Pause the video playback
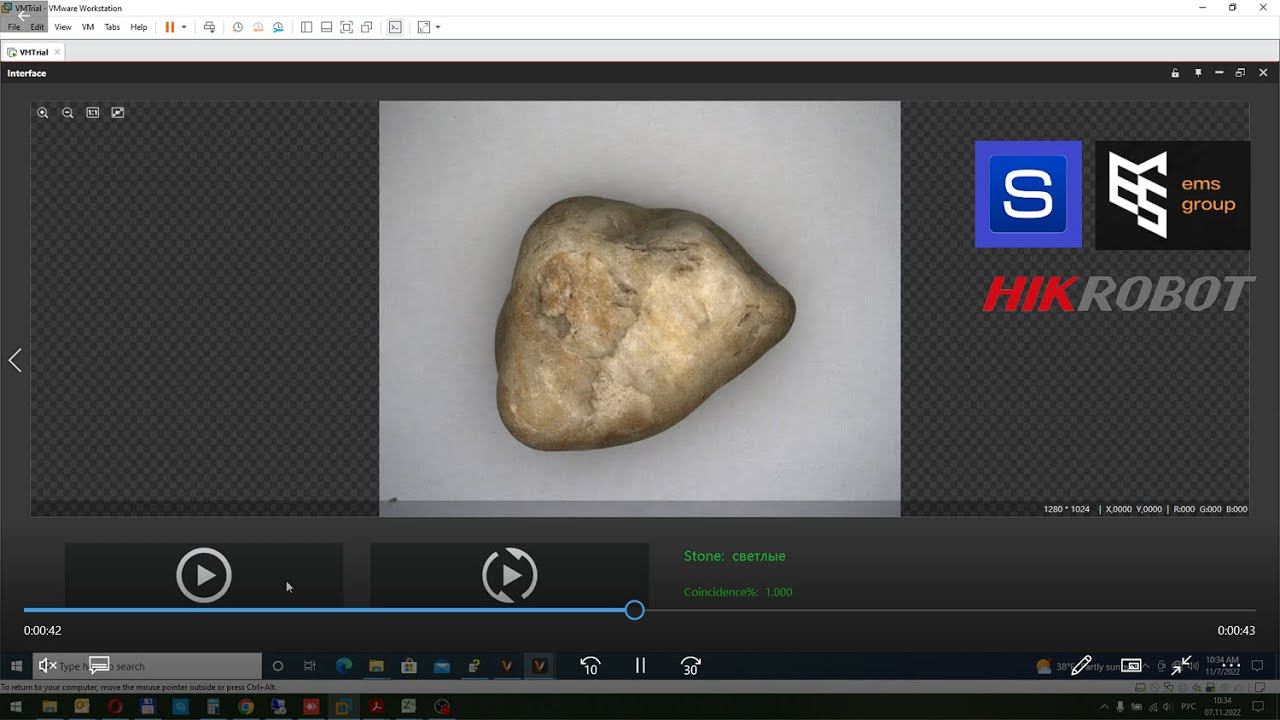The image size is (1280, 720). coord(640,666)
